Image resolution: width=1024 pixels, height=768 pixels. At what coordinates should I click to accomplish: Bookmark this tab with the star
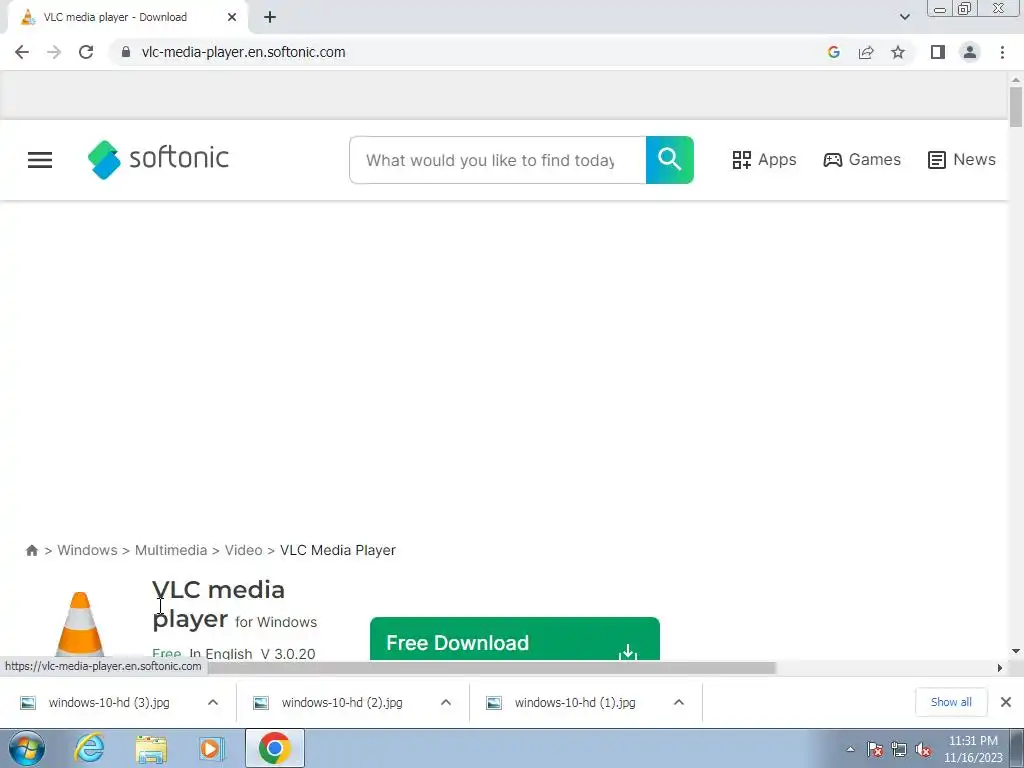tap(898, 52)
